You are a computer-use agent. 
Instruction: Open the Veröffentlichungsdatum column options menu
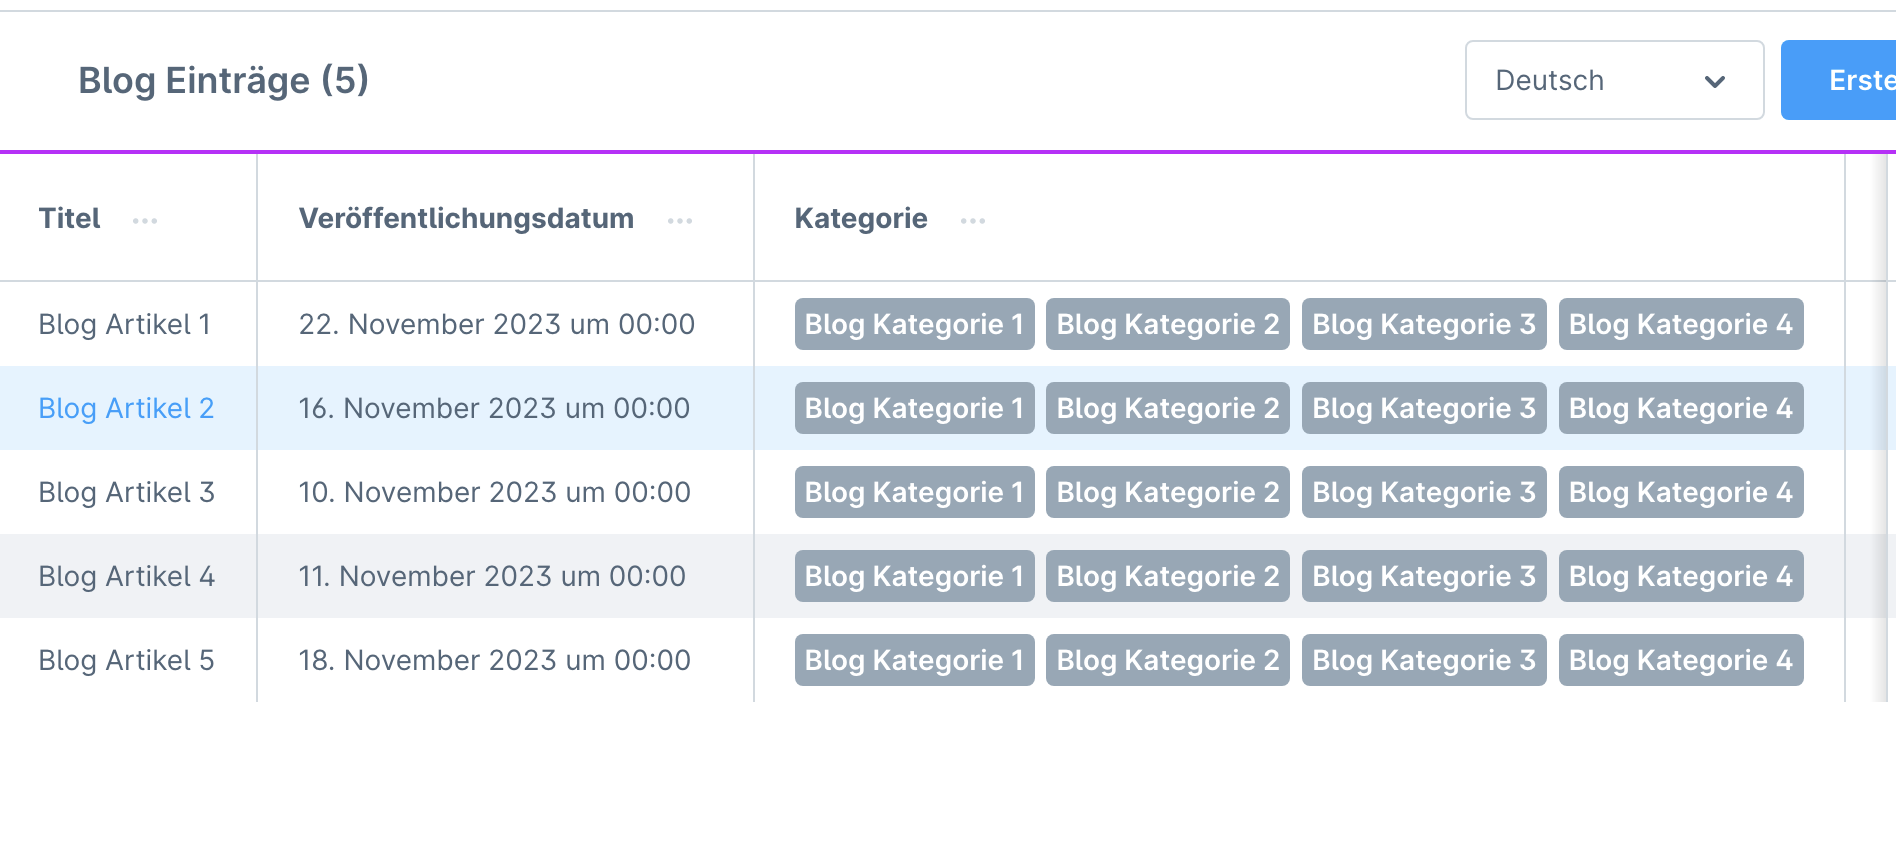(x=680, y=220)
